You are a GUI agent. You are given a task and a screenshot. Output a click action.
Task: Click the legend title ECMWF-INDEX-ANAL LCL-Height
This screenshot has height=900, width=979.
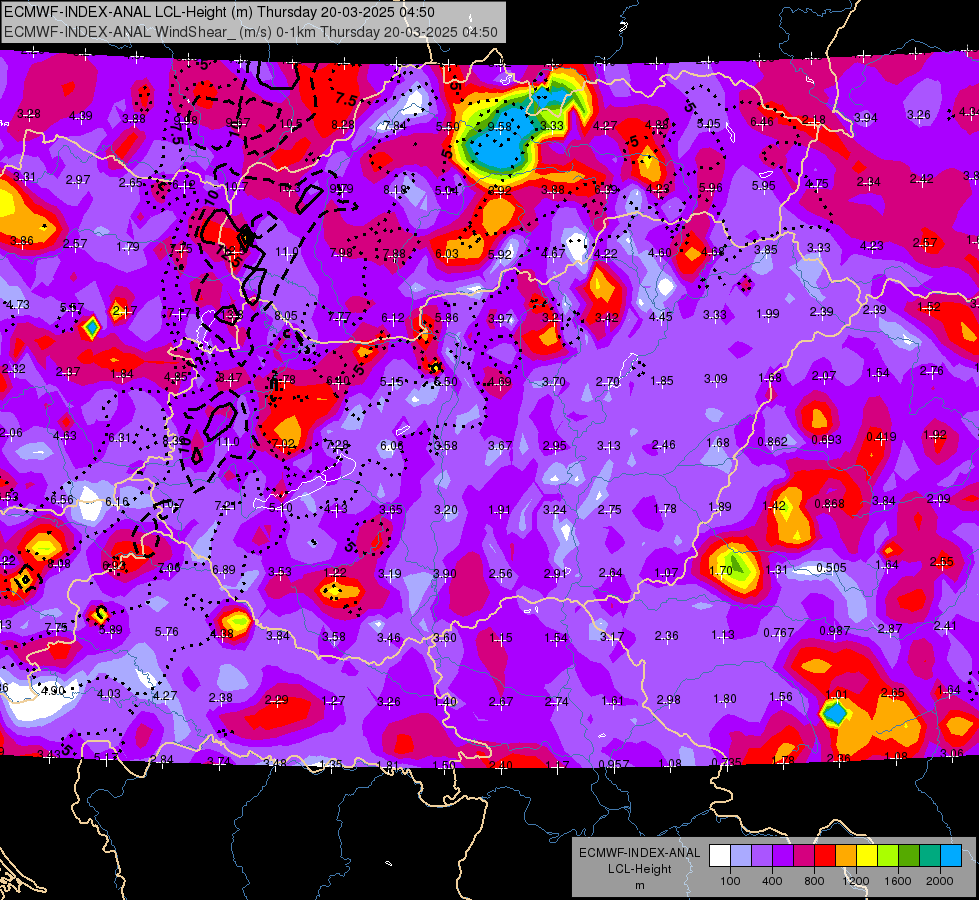click(639, 861)
